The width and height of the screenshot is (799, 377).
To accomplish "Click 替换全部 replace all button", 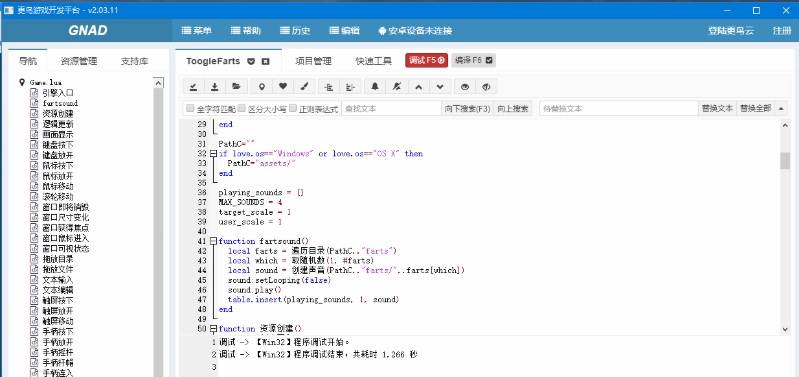I will pos(756,108).
